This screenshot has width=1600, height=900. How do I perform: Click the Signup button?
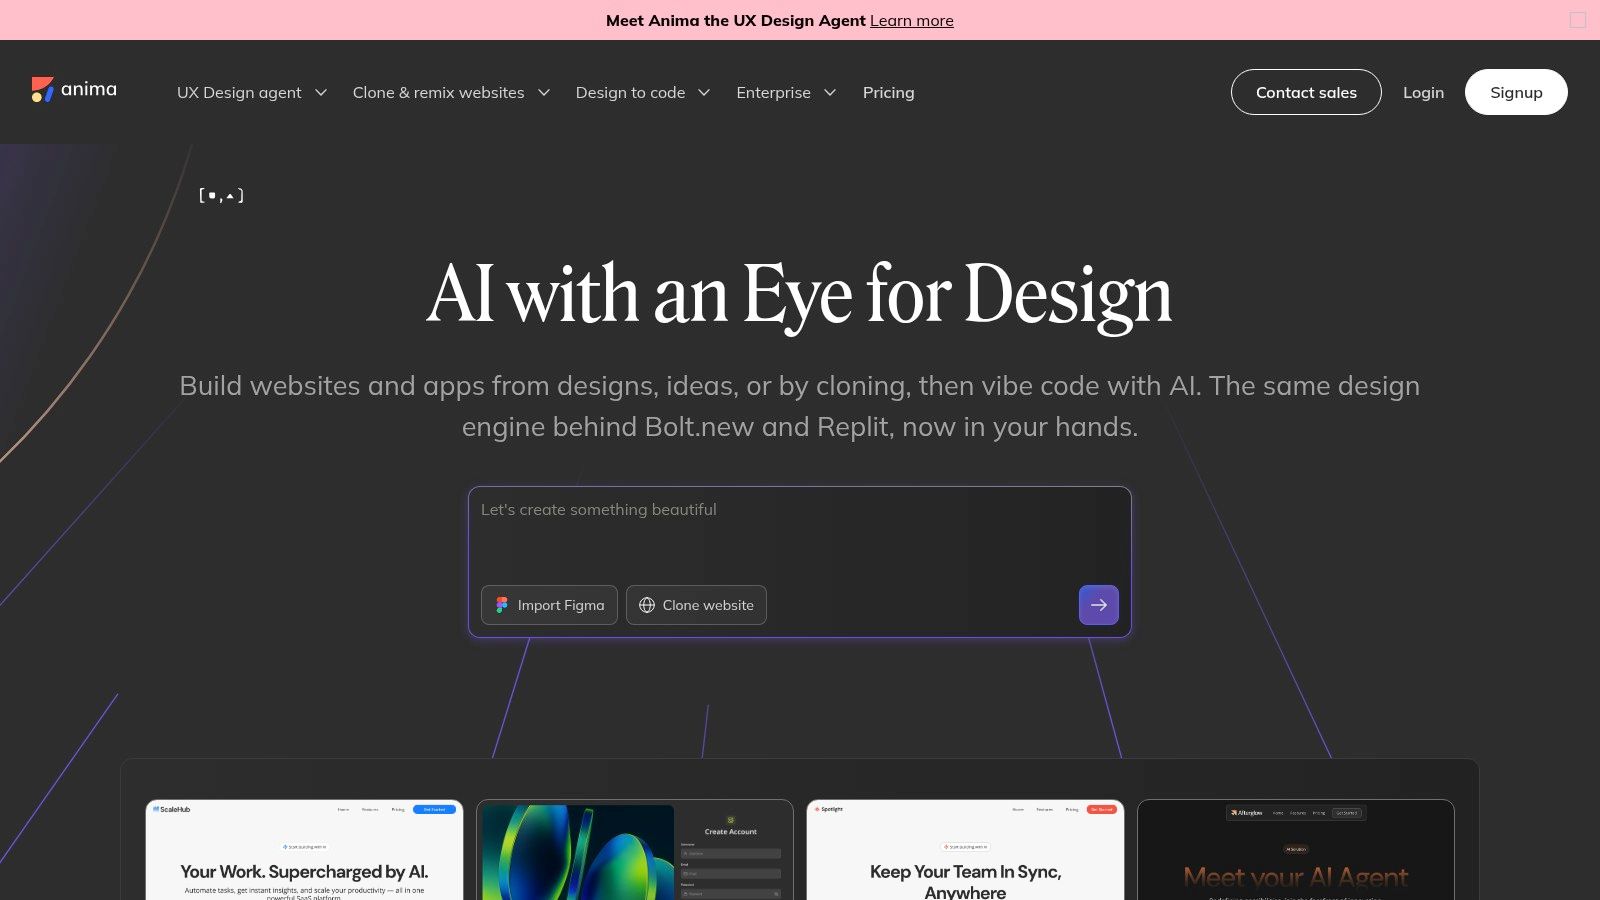coord(1516,92)
